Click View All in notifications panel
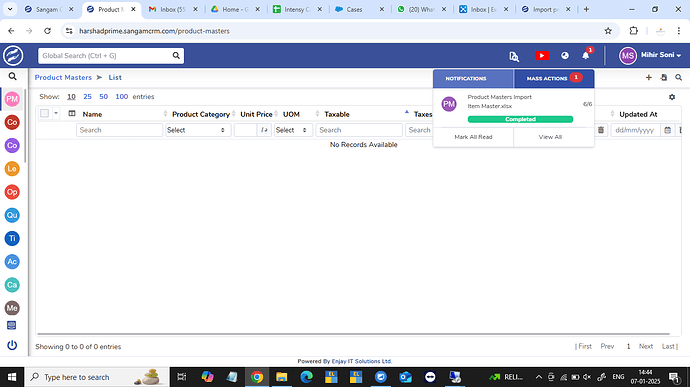This screenshot has width=690, height=387. 550,137
